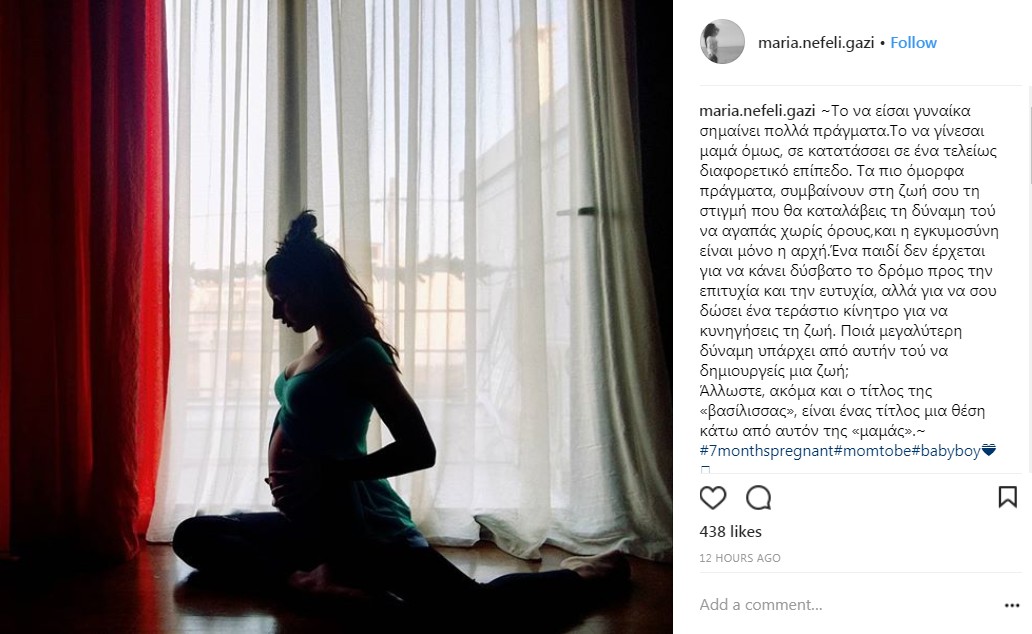
Task: Open username link in caption
Action: click(757, 111)
